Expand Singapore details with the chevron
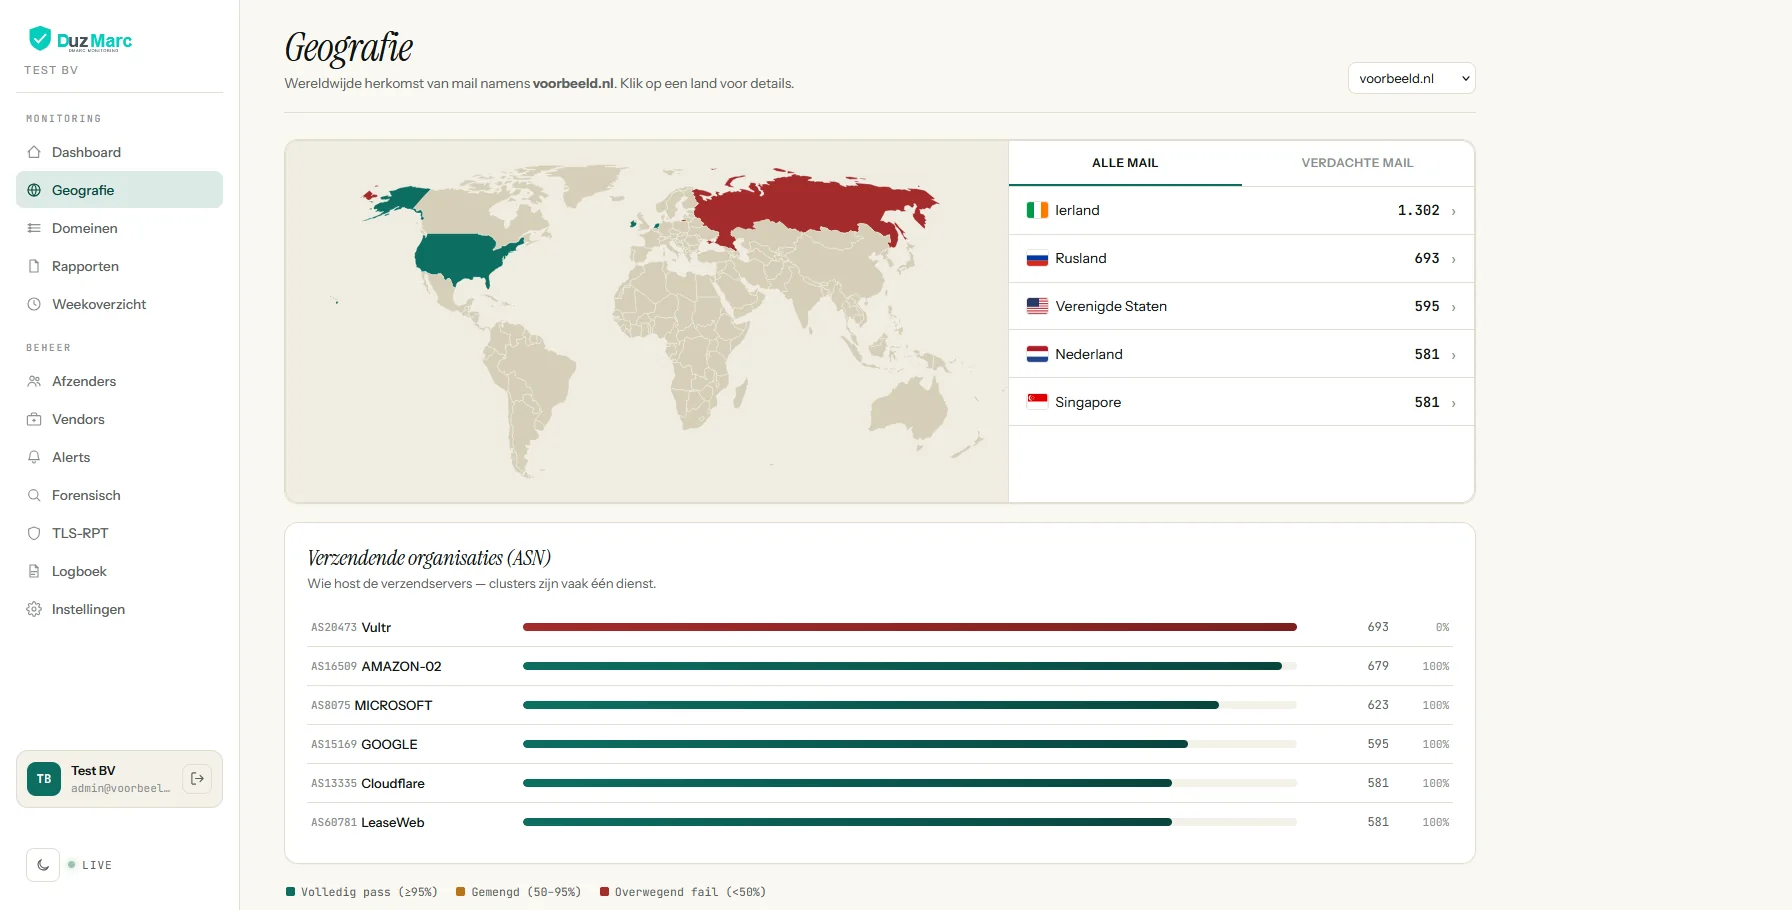The width and height of the screenshot is (1792, 910). click(1454, 403)
